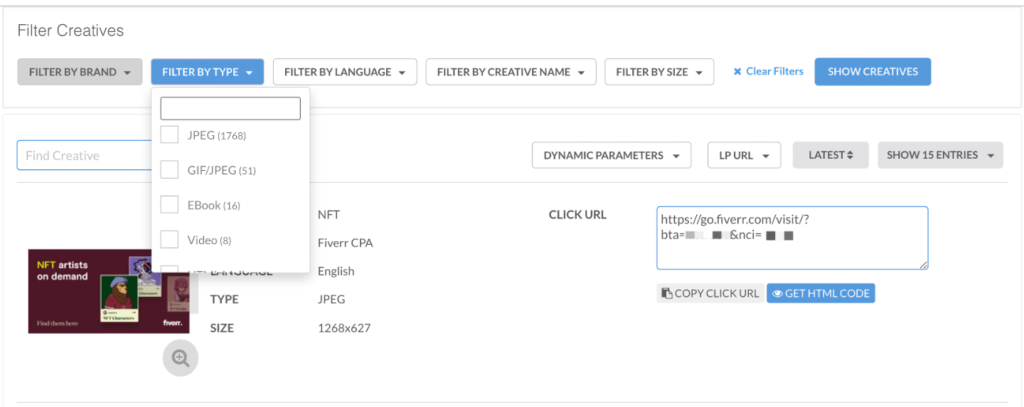
Task: Enable the EBook (16) checkbox
Action: [170, 205]
